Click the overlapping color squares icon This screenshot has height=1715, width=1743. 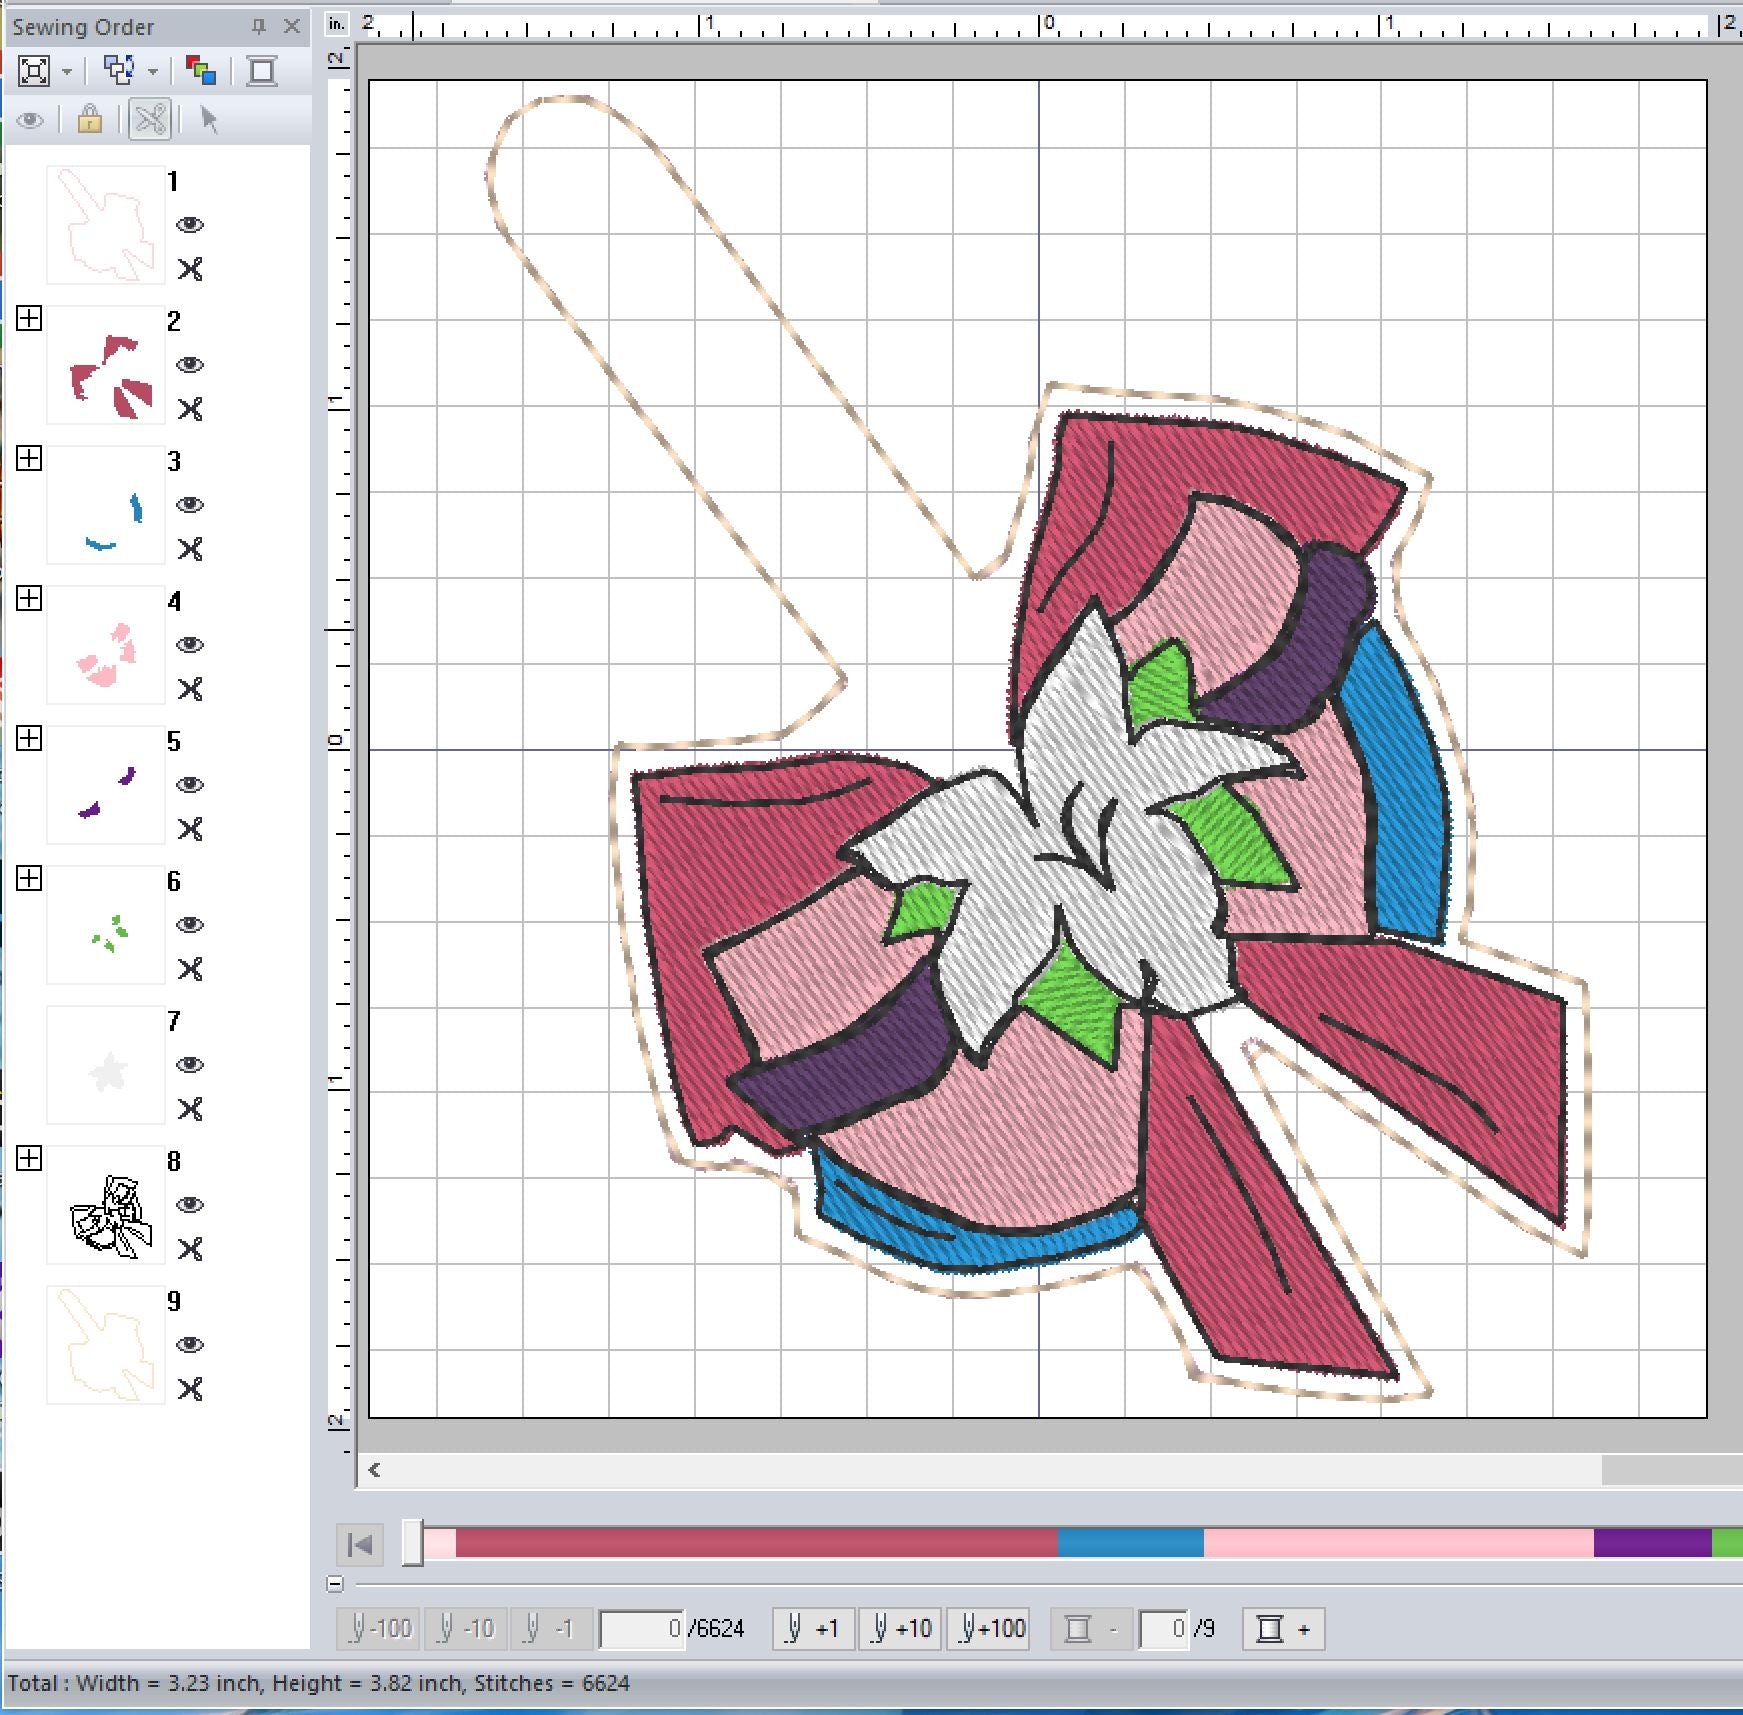[x=201, y=71]
